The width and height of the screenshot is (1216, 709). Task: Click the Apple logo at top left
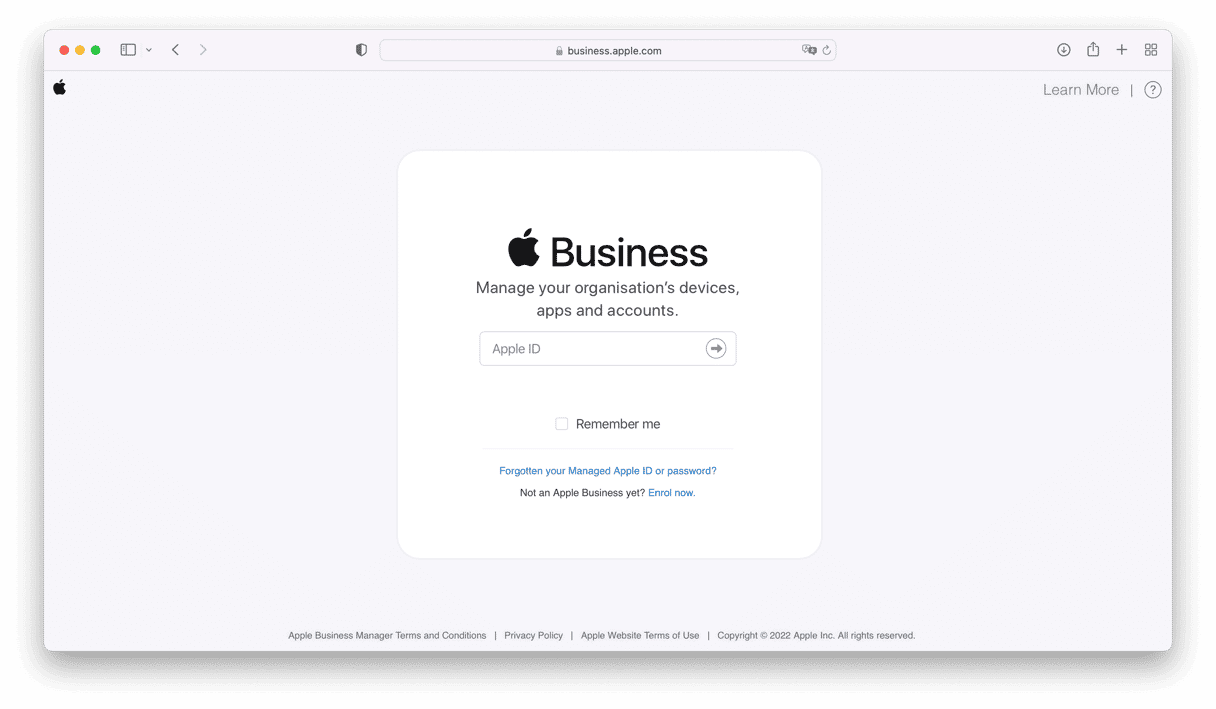[x=60, y=87]
